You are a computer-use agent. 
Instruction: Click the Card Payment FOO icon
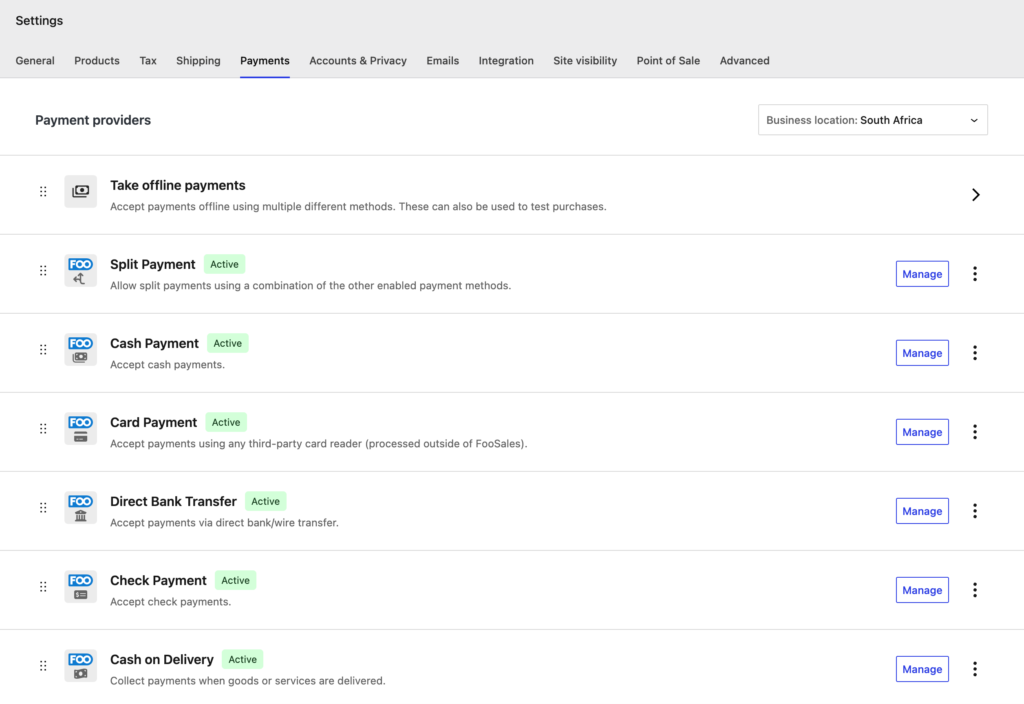[x=80, y=428]
